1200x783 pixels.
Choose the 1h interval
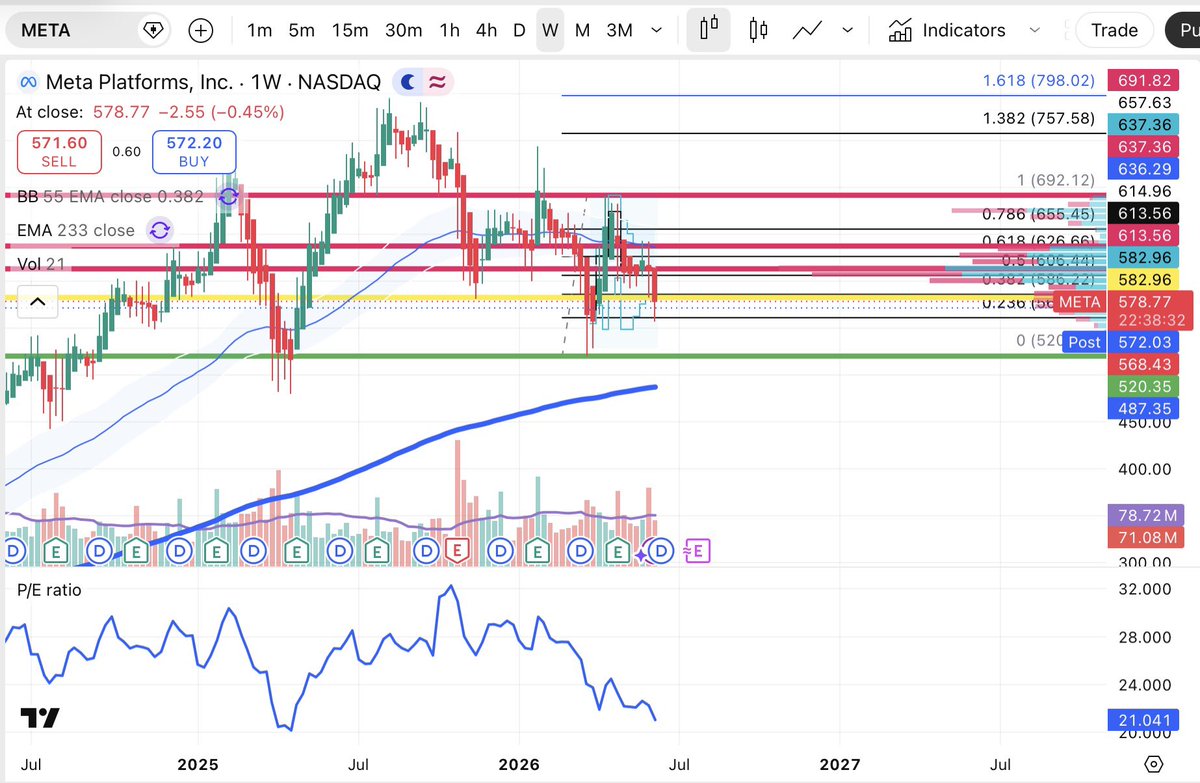click(x=449, y=30)
